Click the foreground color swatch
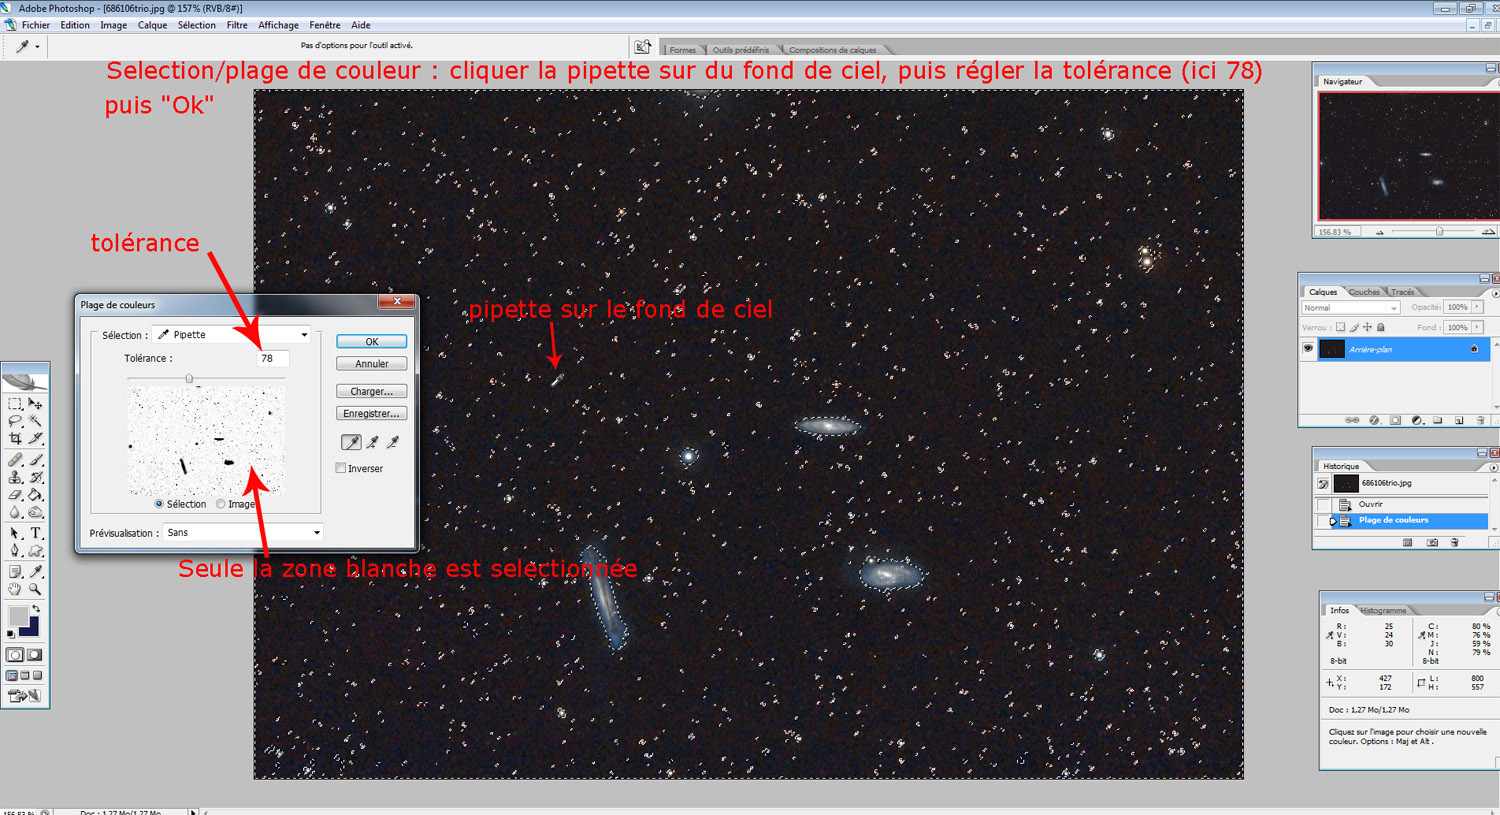Image resolution: width=1500 pixels, height=815 pixels. pyautogui.click(x=18, y=616)
